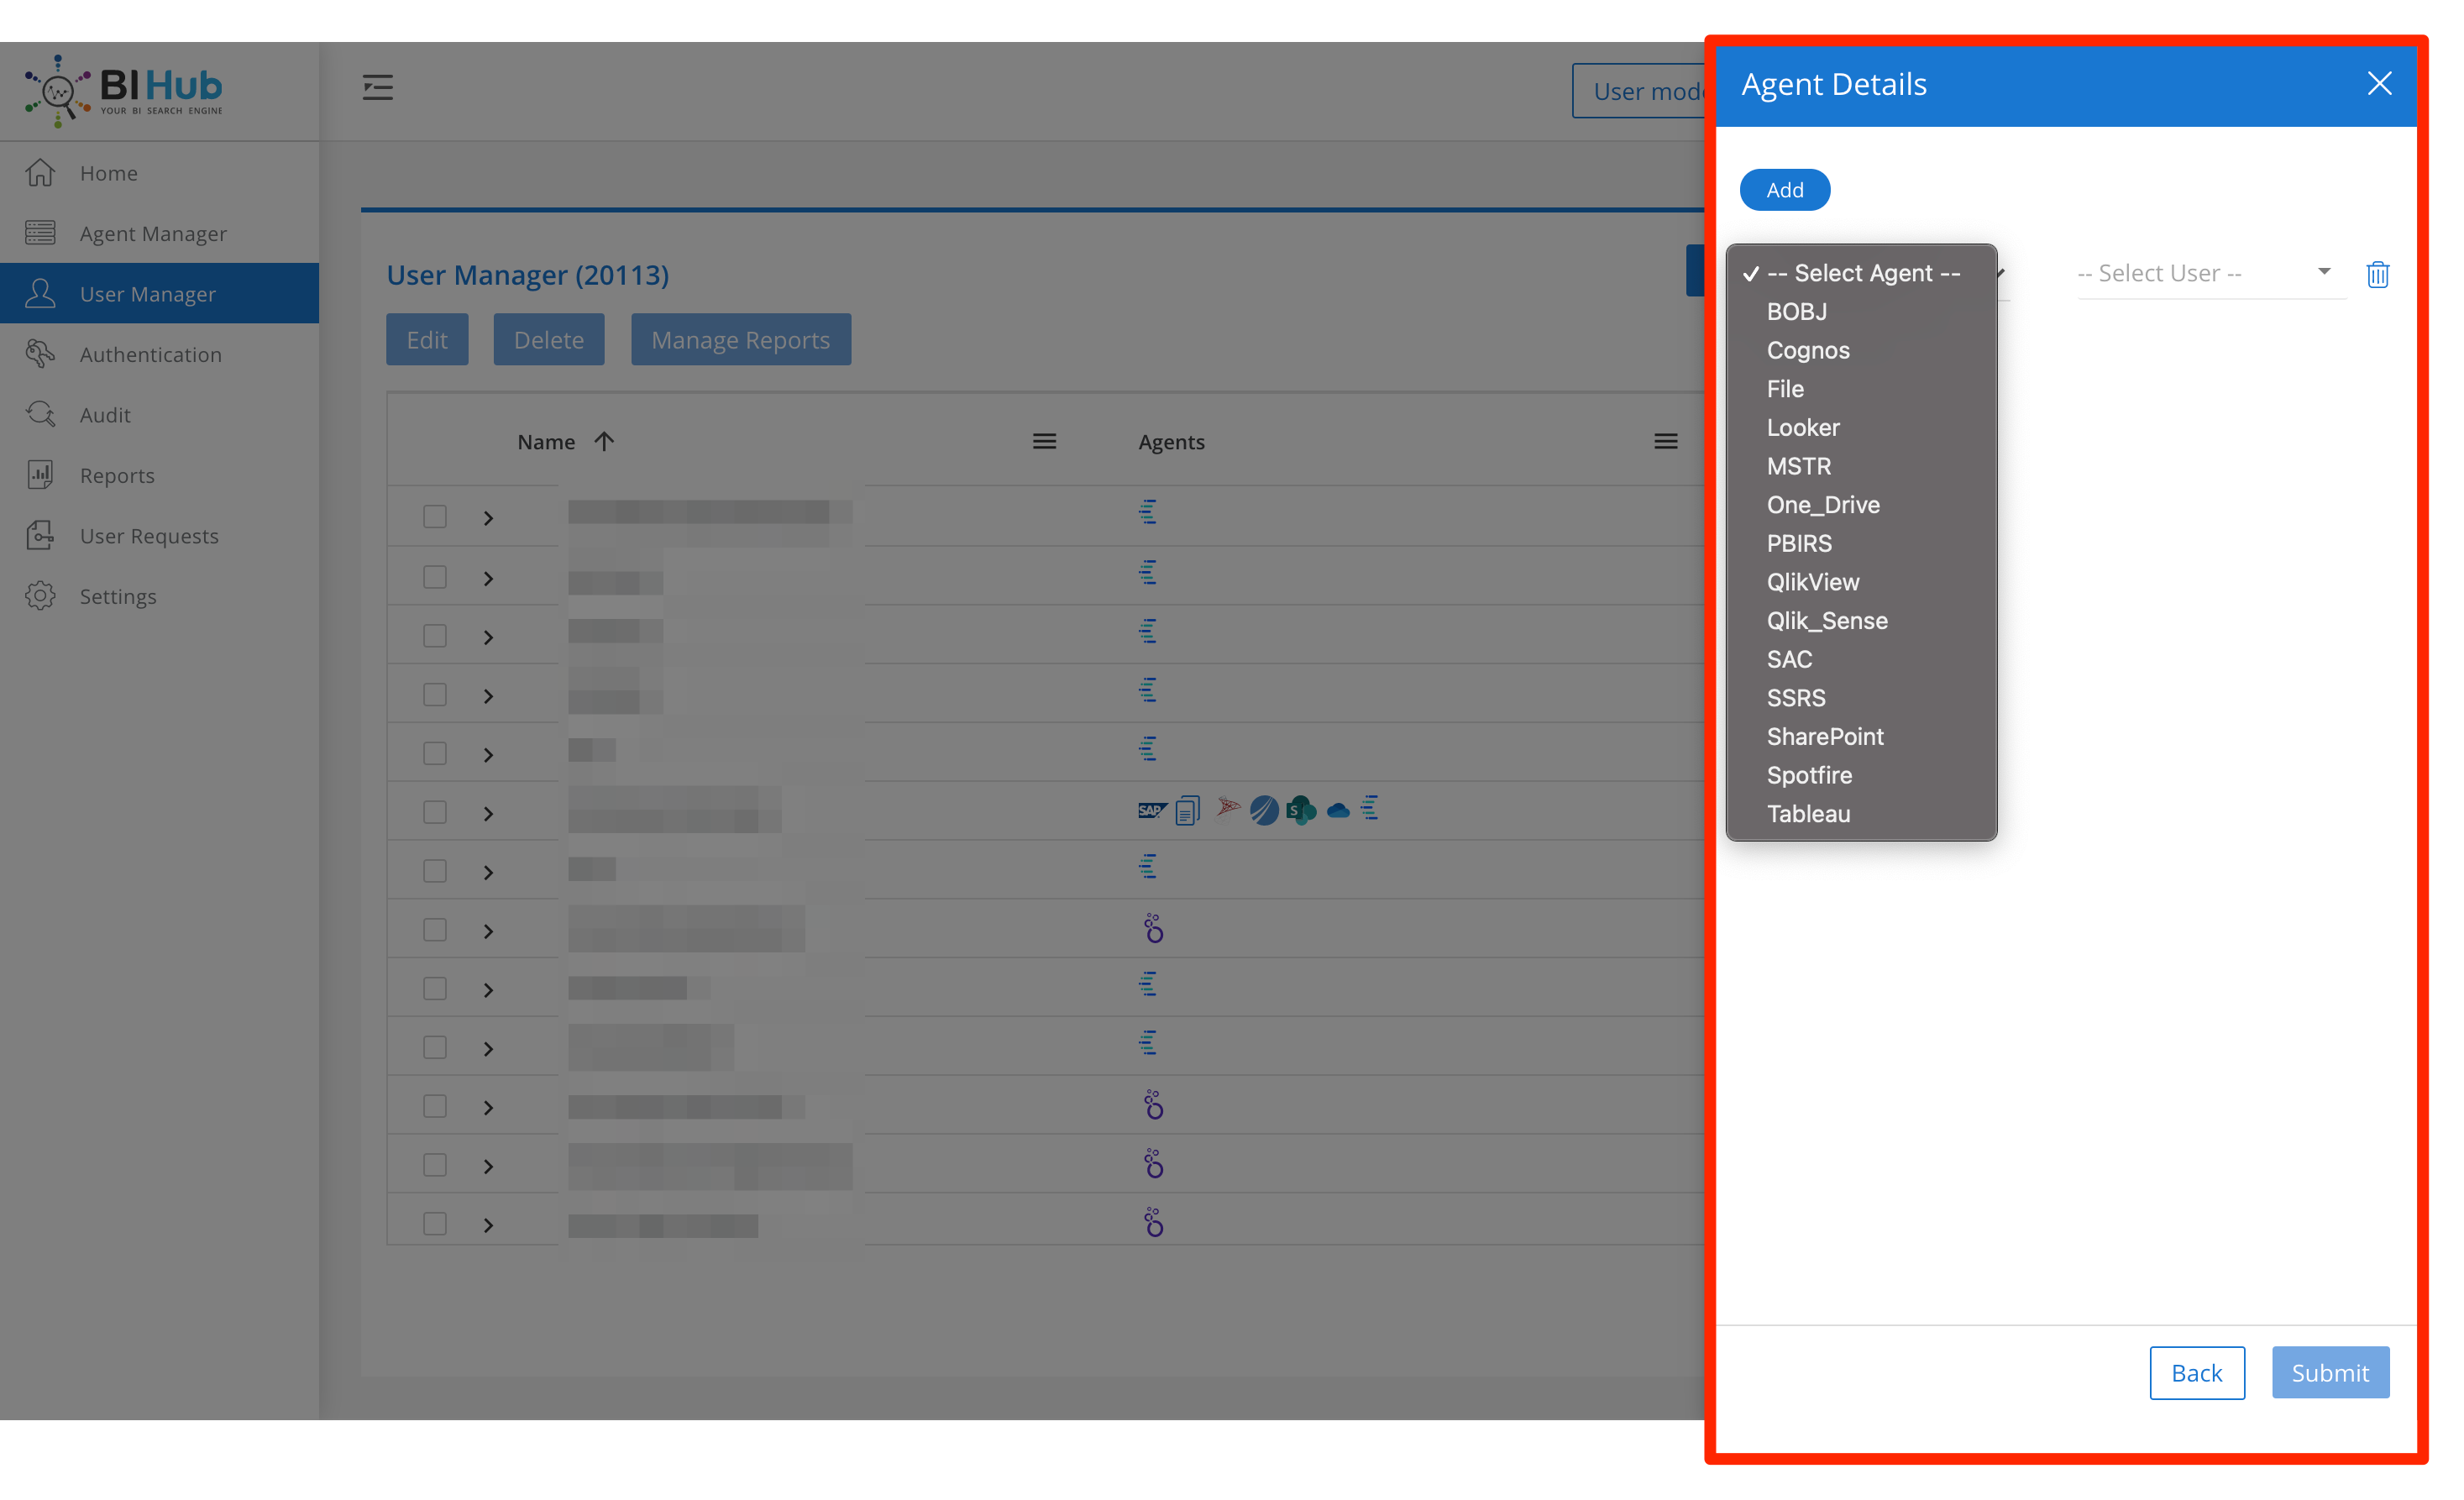Screen dimensions: 2464x1500
Task: Open Home from the sidebar menu
Action: tap(159, 173)
